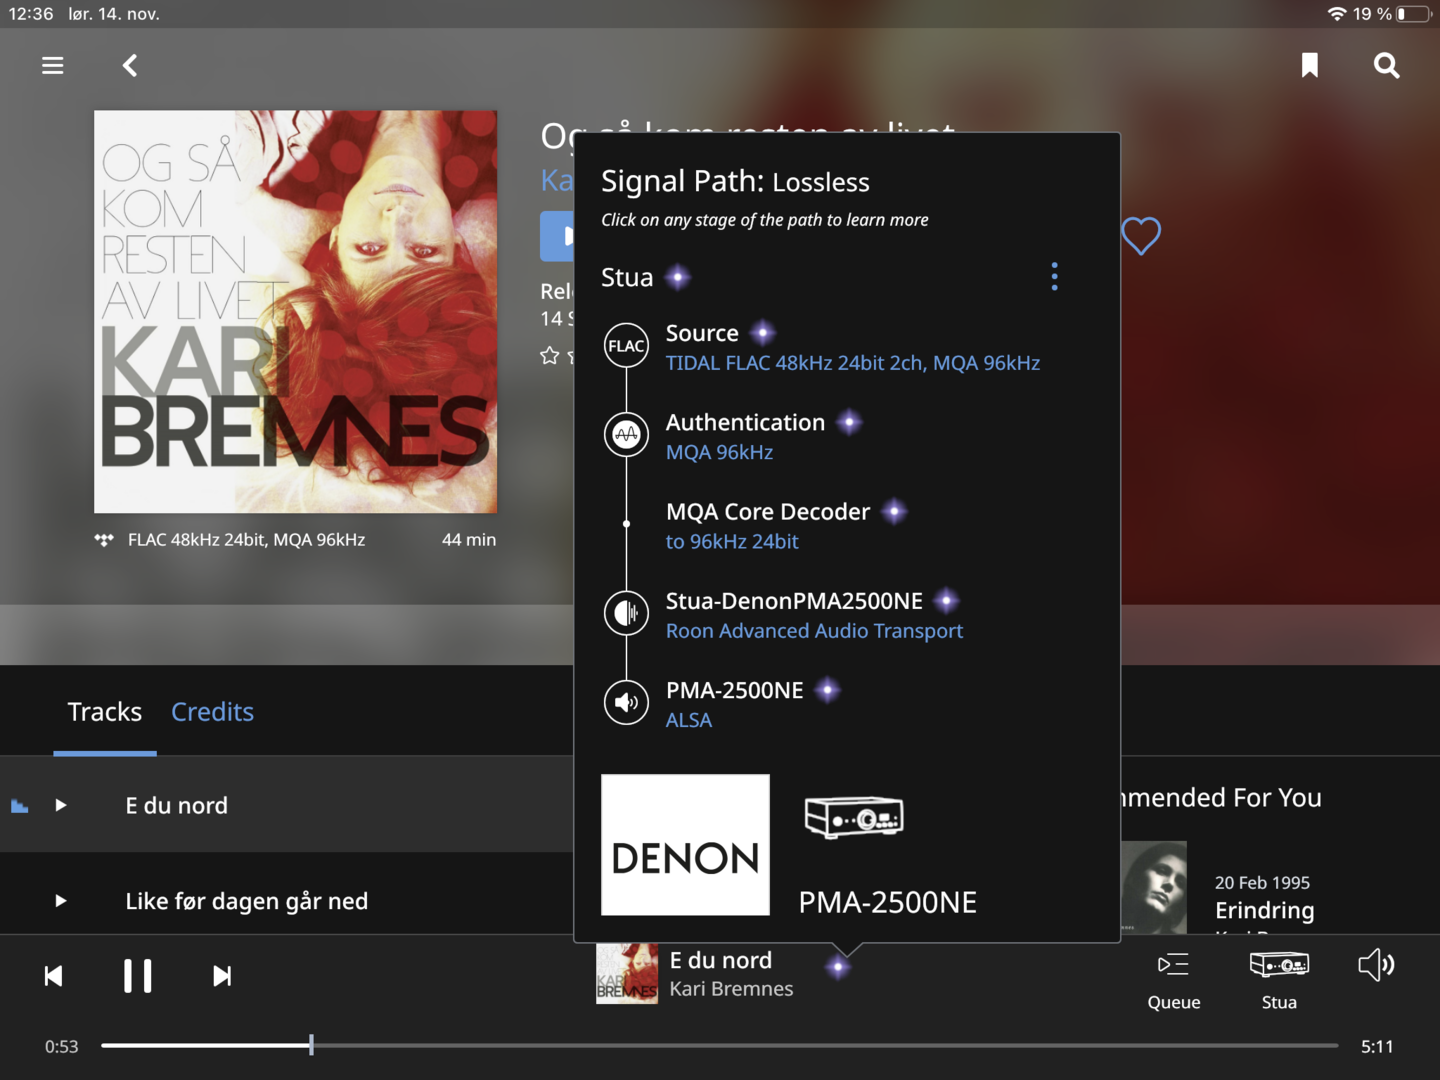Click the MQA 96kHz authentication link

coord(719,452)
